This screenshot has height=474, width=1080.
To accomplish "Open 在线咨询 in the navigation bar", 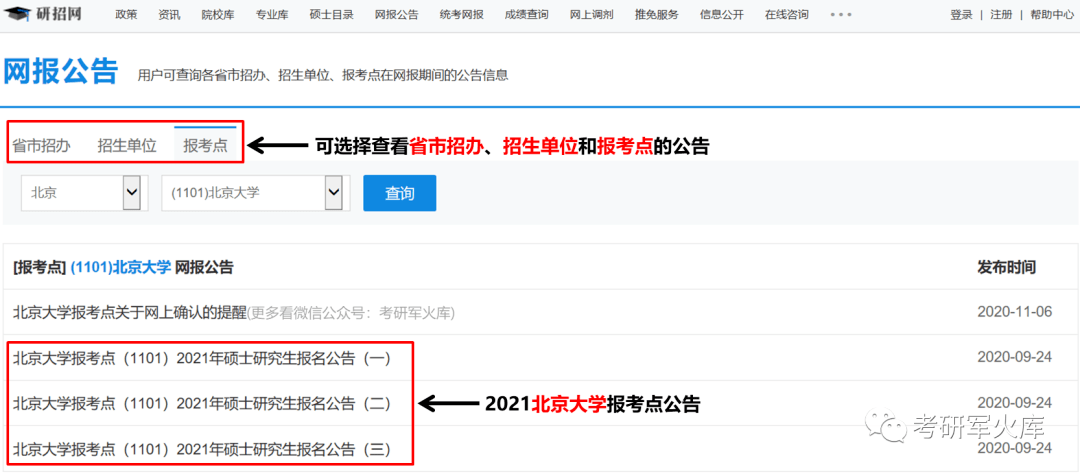I will pos(787,14).
